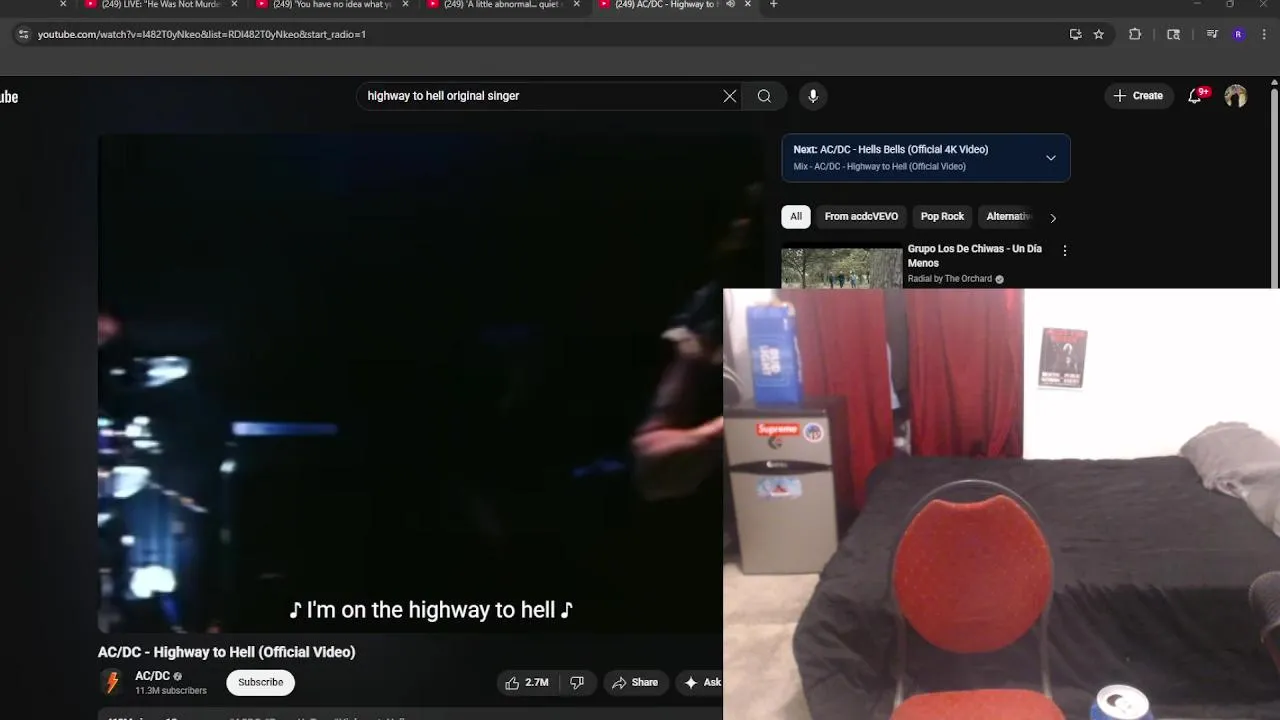This screenshot has height=720, width=1280.
Task: Open media controls icon in Chrome toolbar
Action: click(1212, 34)
